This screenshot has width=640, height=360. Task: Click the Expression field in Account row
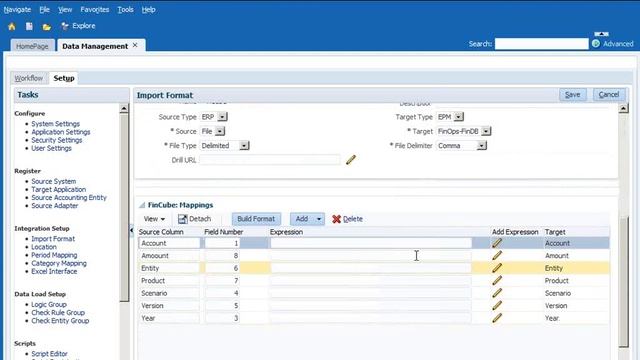click(371, 243)
